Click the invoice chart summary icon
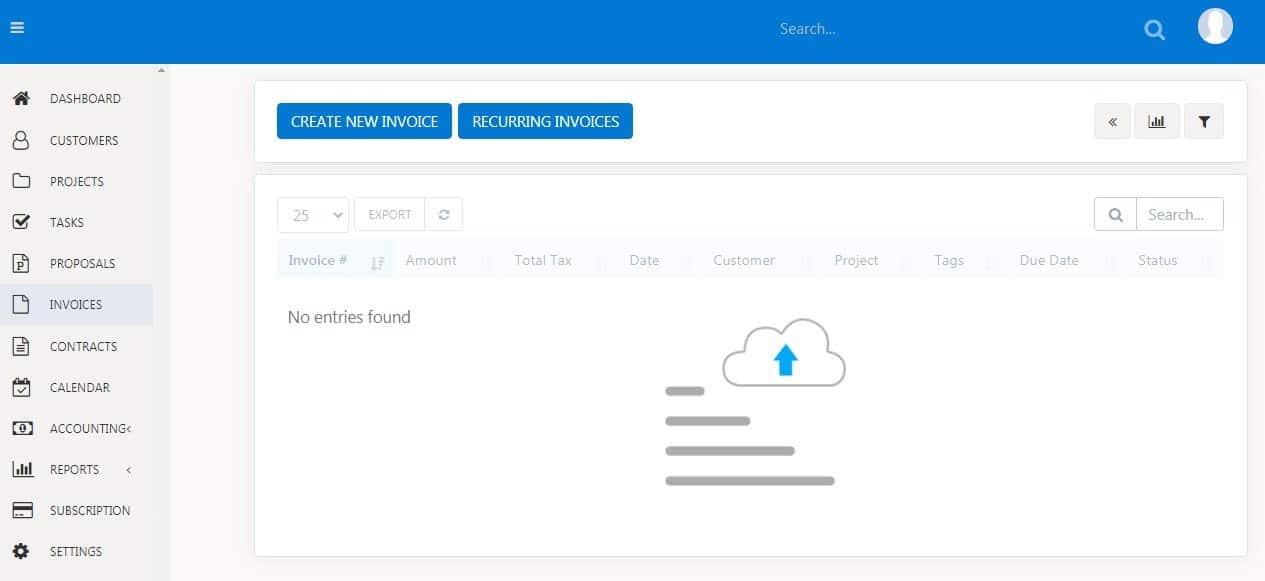The image size is (1265, 581). (x=1157, y=122)
